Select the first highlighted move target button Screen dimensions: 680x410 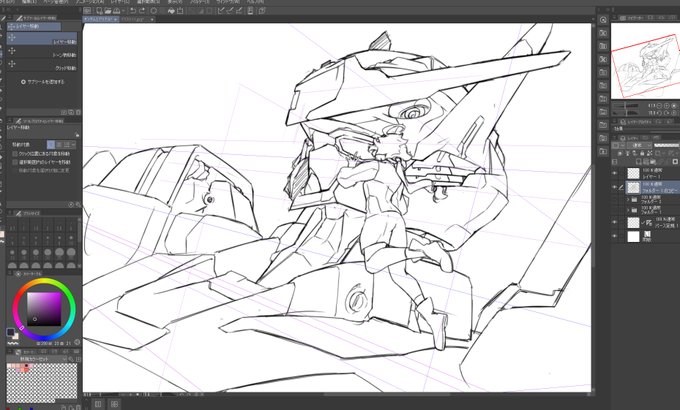51,144
